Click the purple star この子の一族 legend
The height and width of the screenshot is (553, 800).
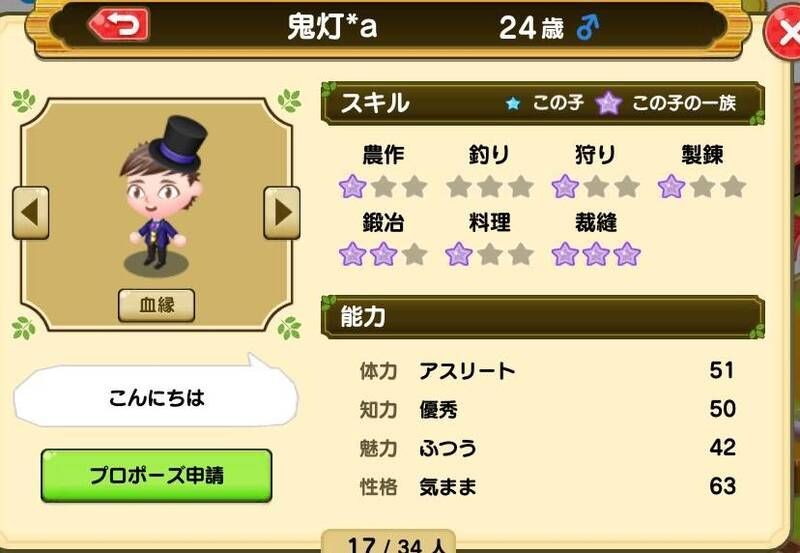coord(609,103)
